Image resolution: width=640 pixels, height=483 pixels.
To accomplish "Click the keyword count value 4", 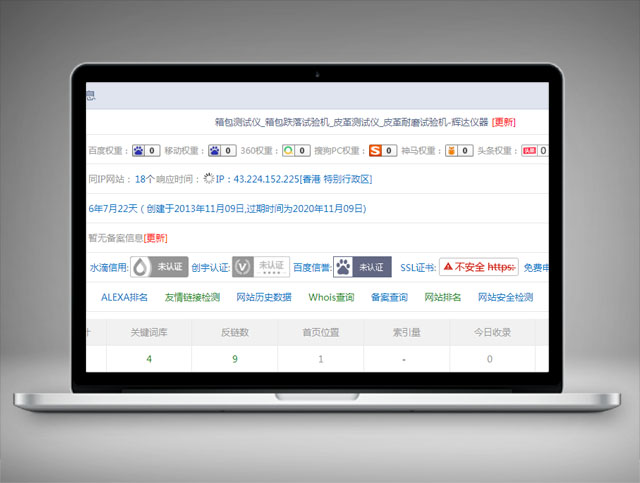I will click(x=149, y=359).
